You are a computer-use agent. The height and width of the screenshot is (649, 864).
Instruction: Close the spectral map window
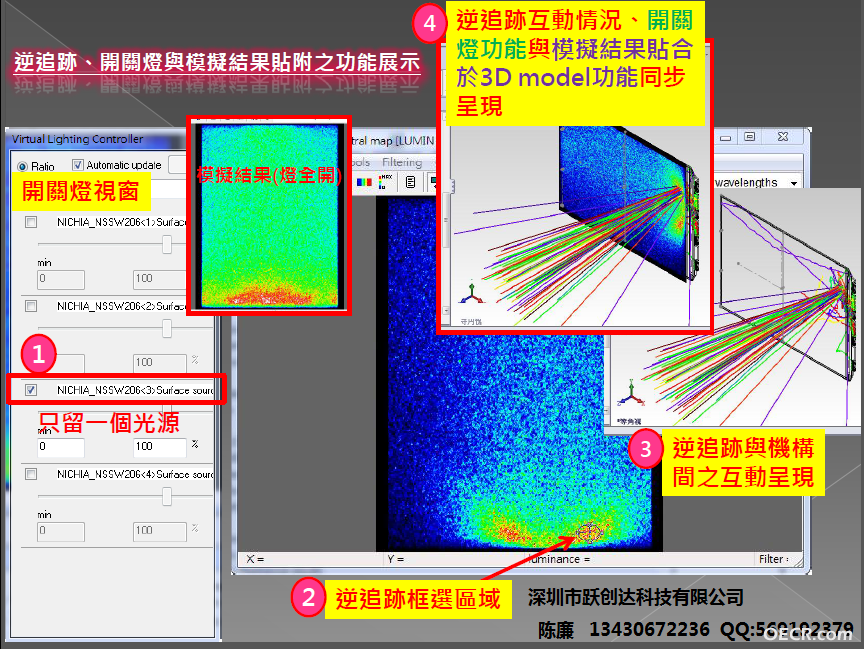click(x=783, y=137)
